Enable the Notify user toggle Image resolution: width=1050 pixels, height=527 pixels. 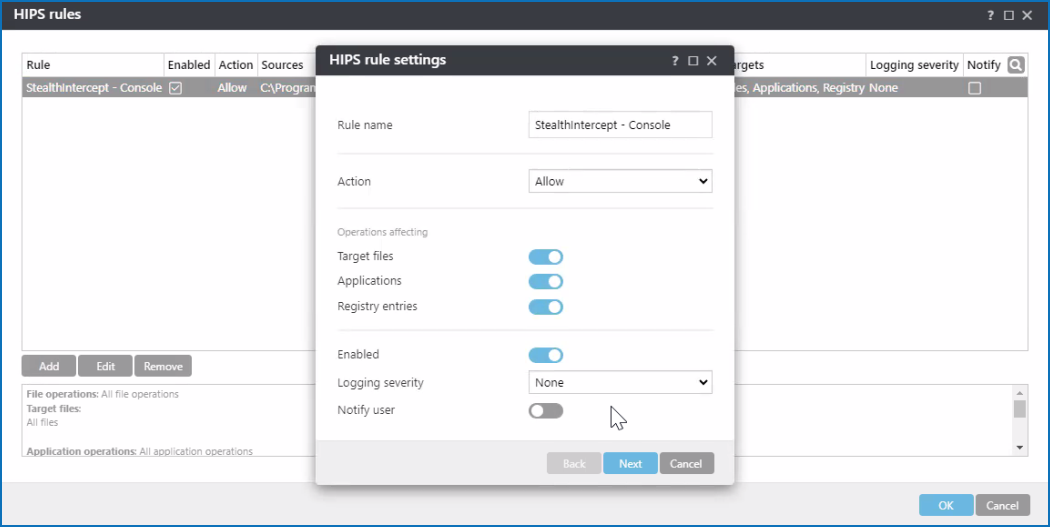pyautogui.click(x=546, y=411)
